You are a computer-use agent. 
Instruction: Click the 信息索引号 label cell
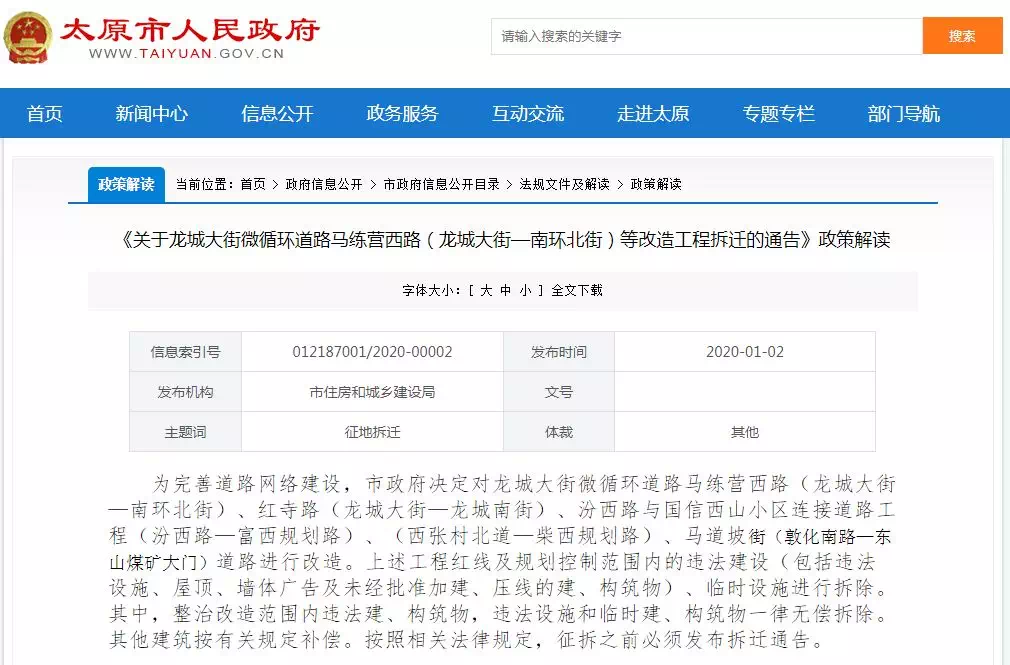click(x=186, y=352)
